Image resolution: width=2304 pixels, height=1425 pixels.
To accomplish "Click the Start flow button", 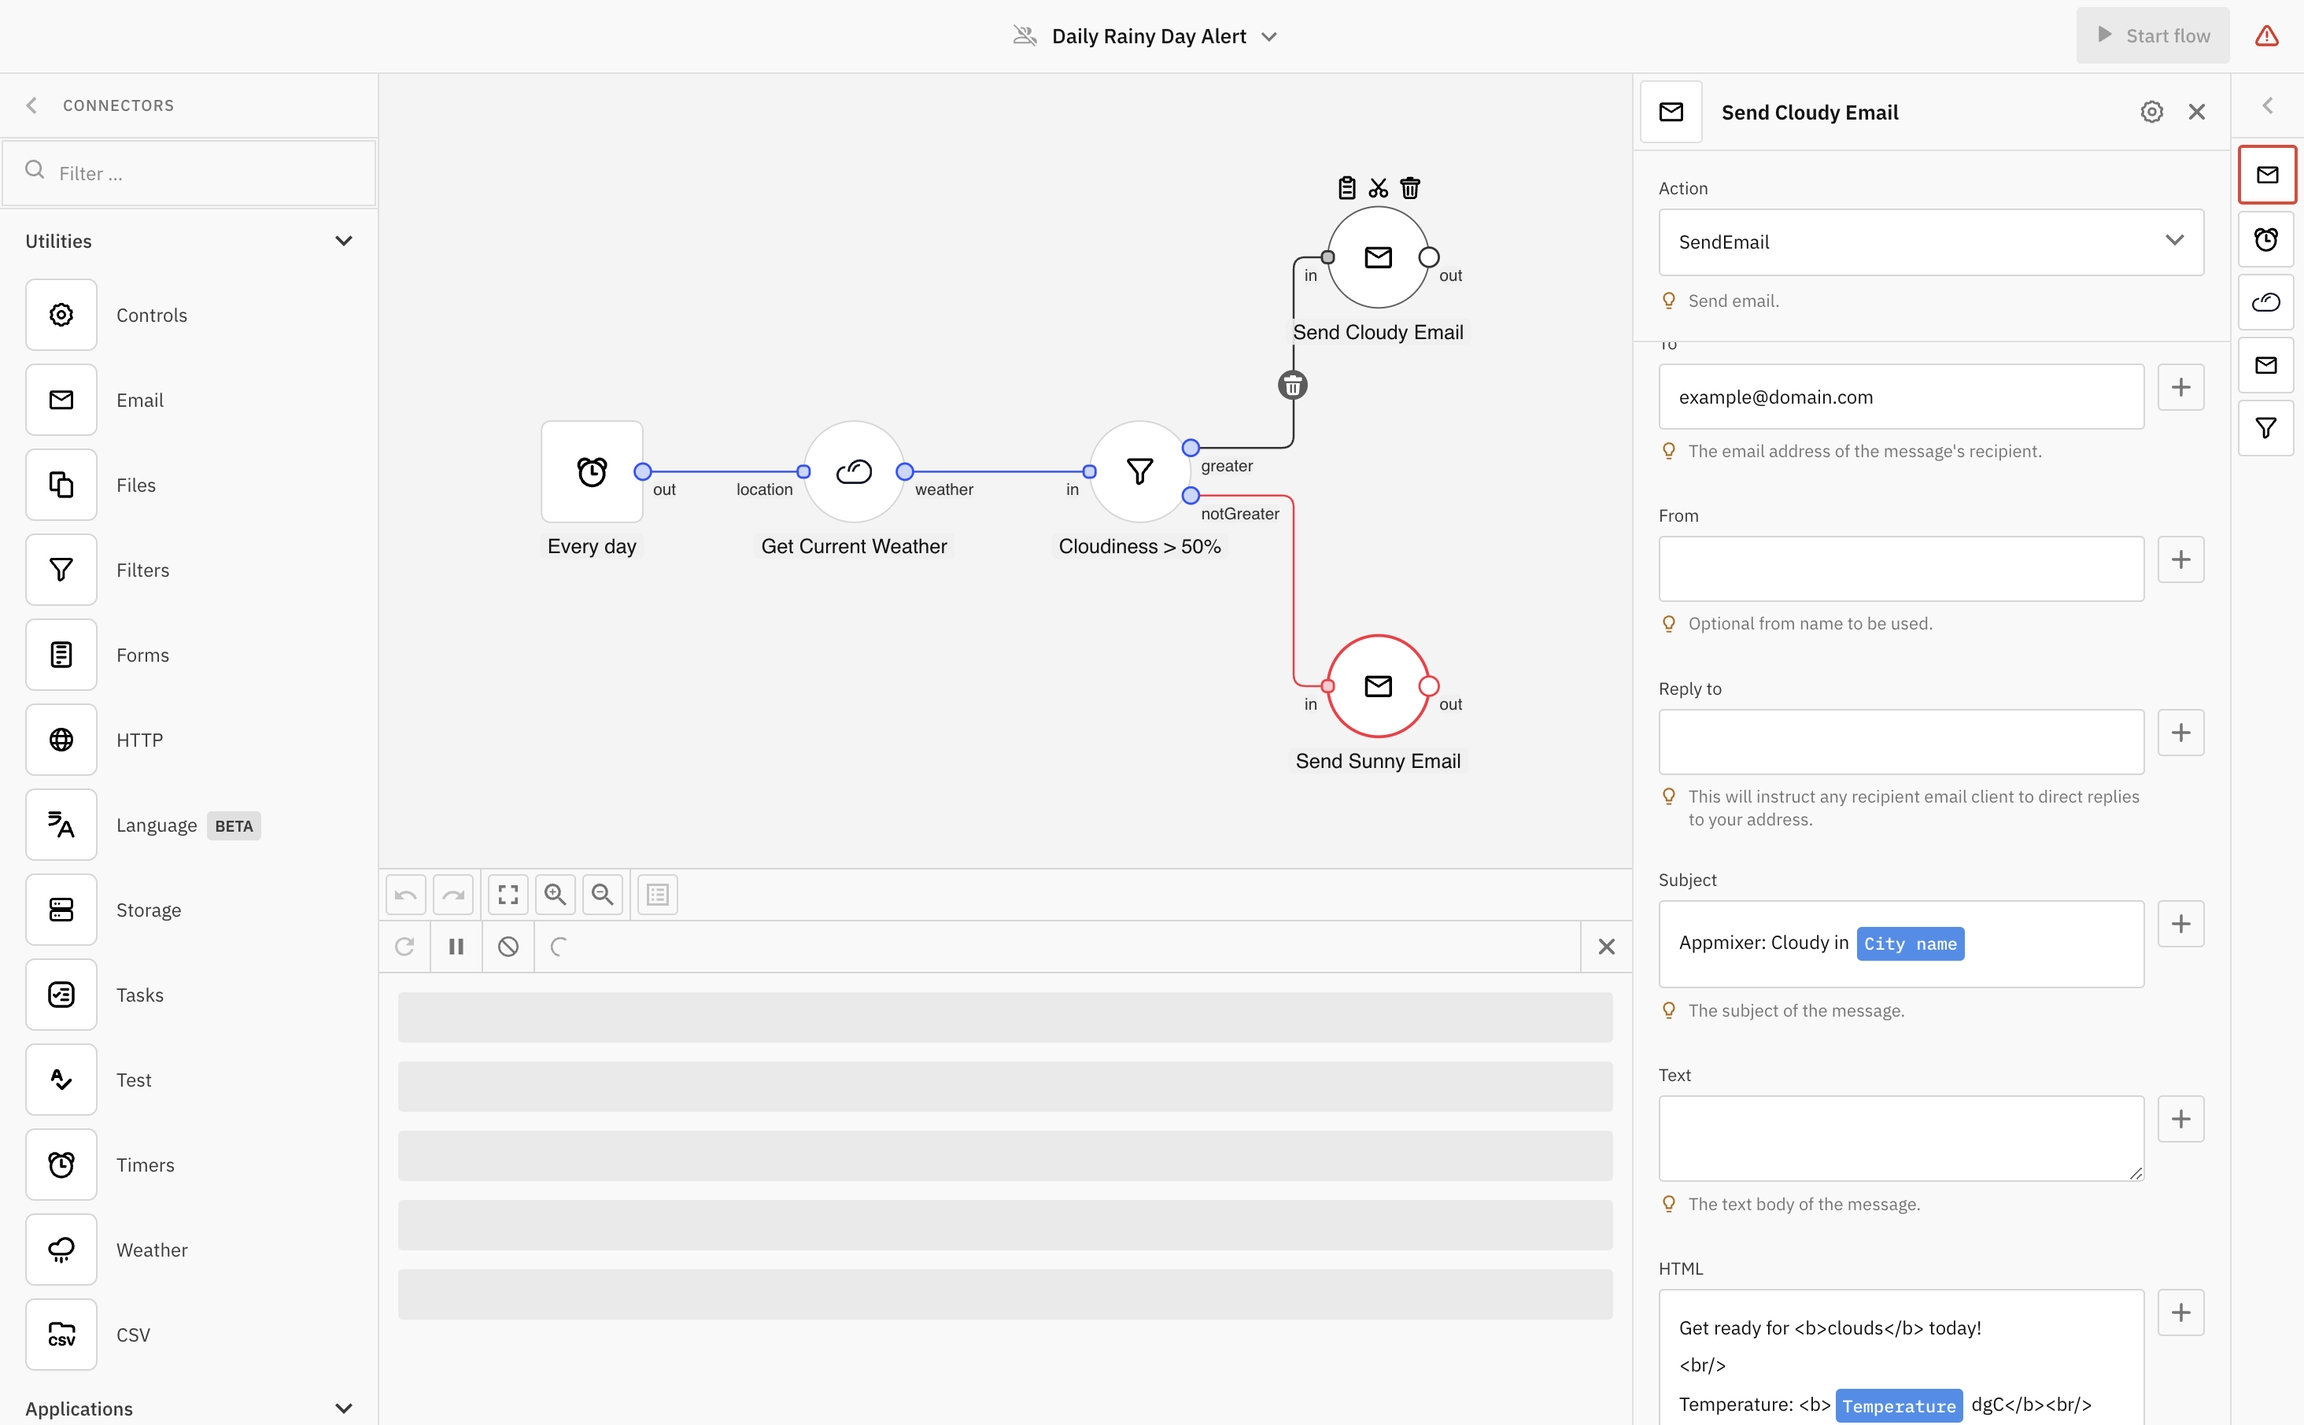I will pyautogui.click(x=2152, y=36).
